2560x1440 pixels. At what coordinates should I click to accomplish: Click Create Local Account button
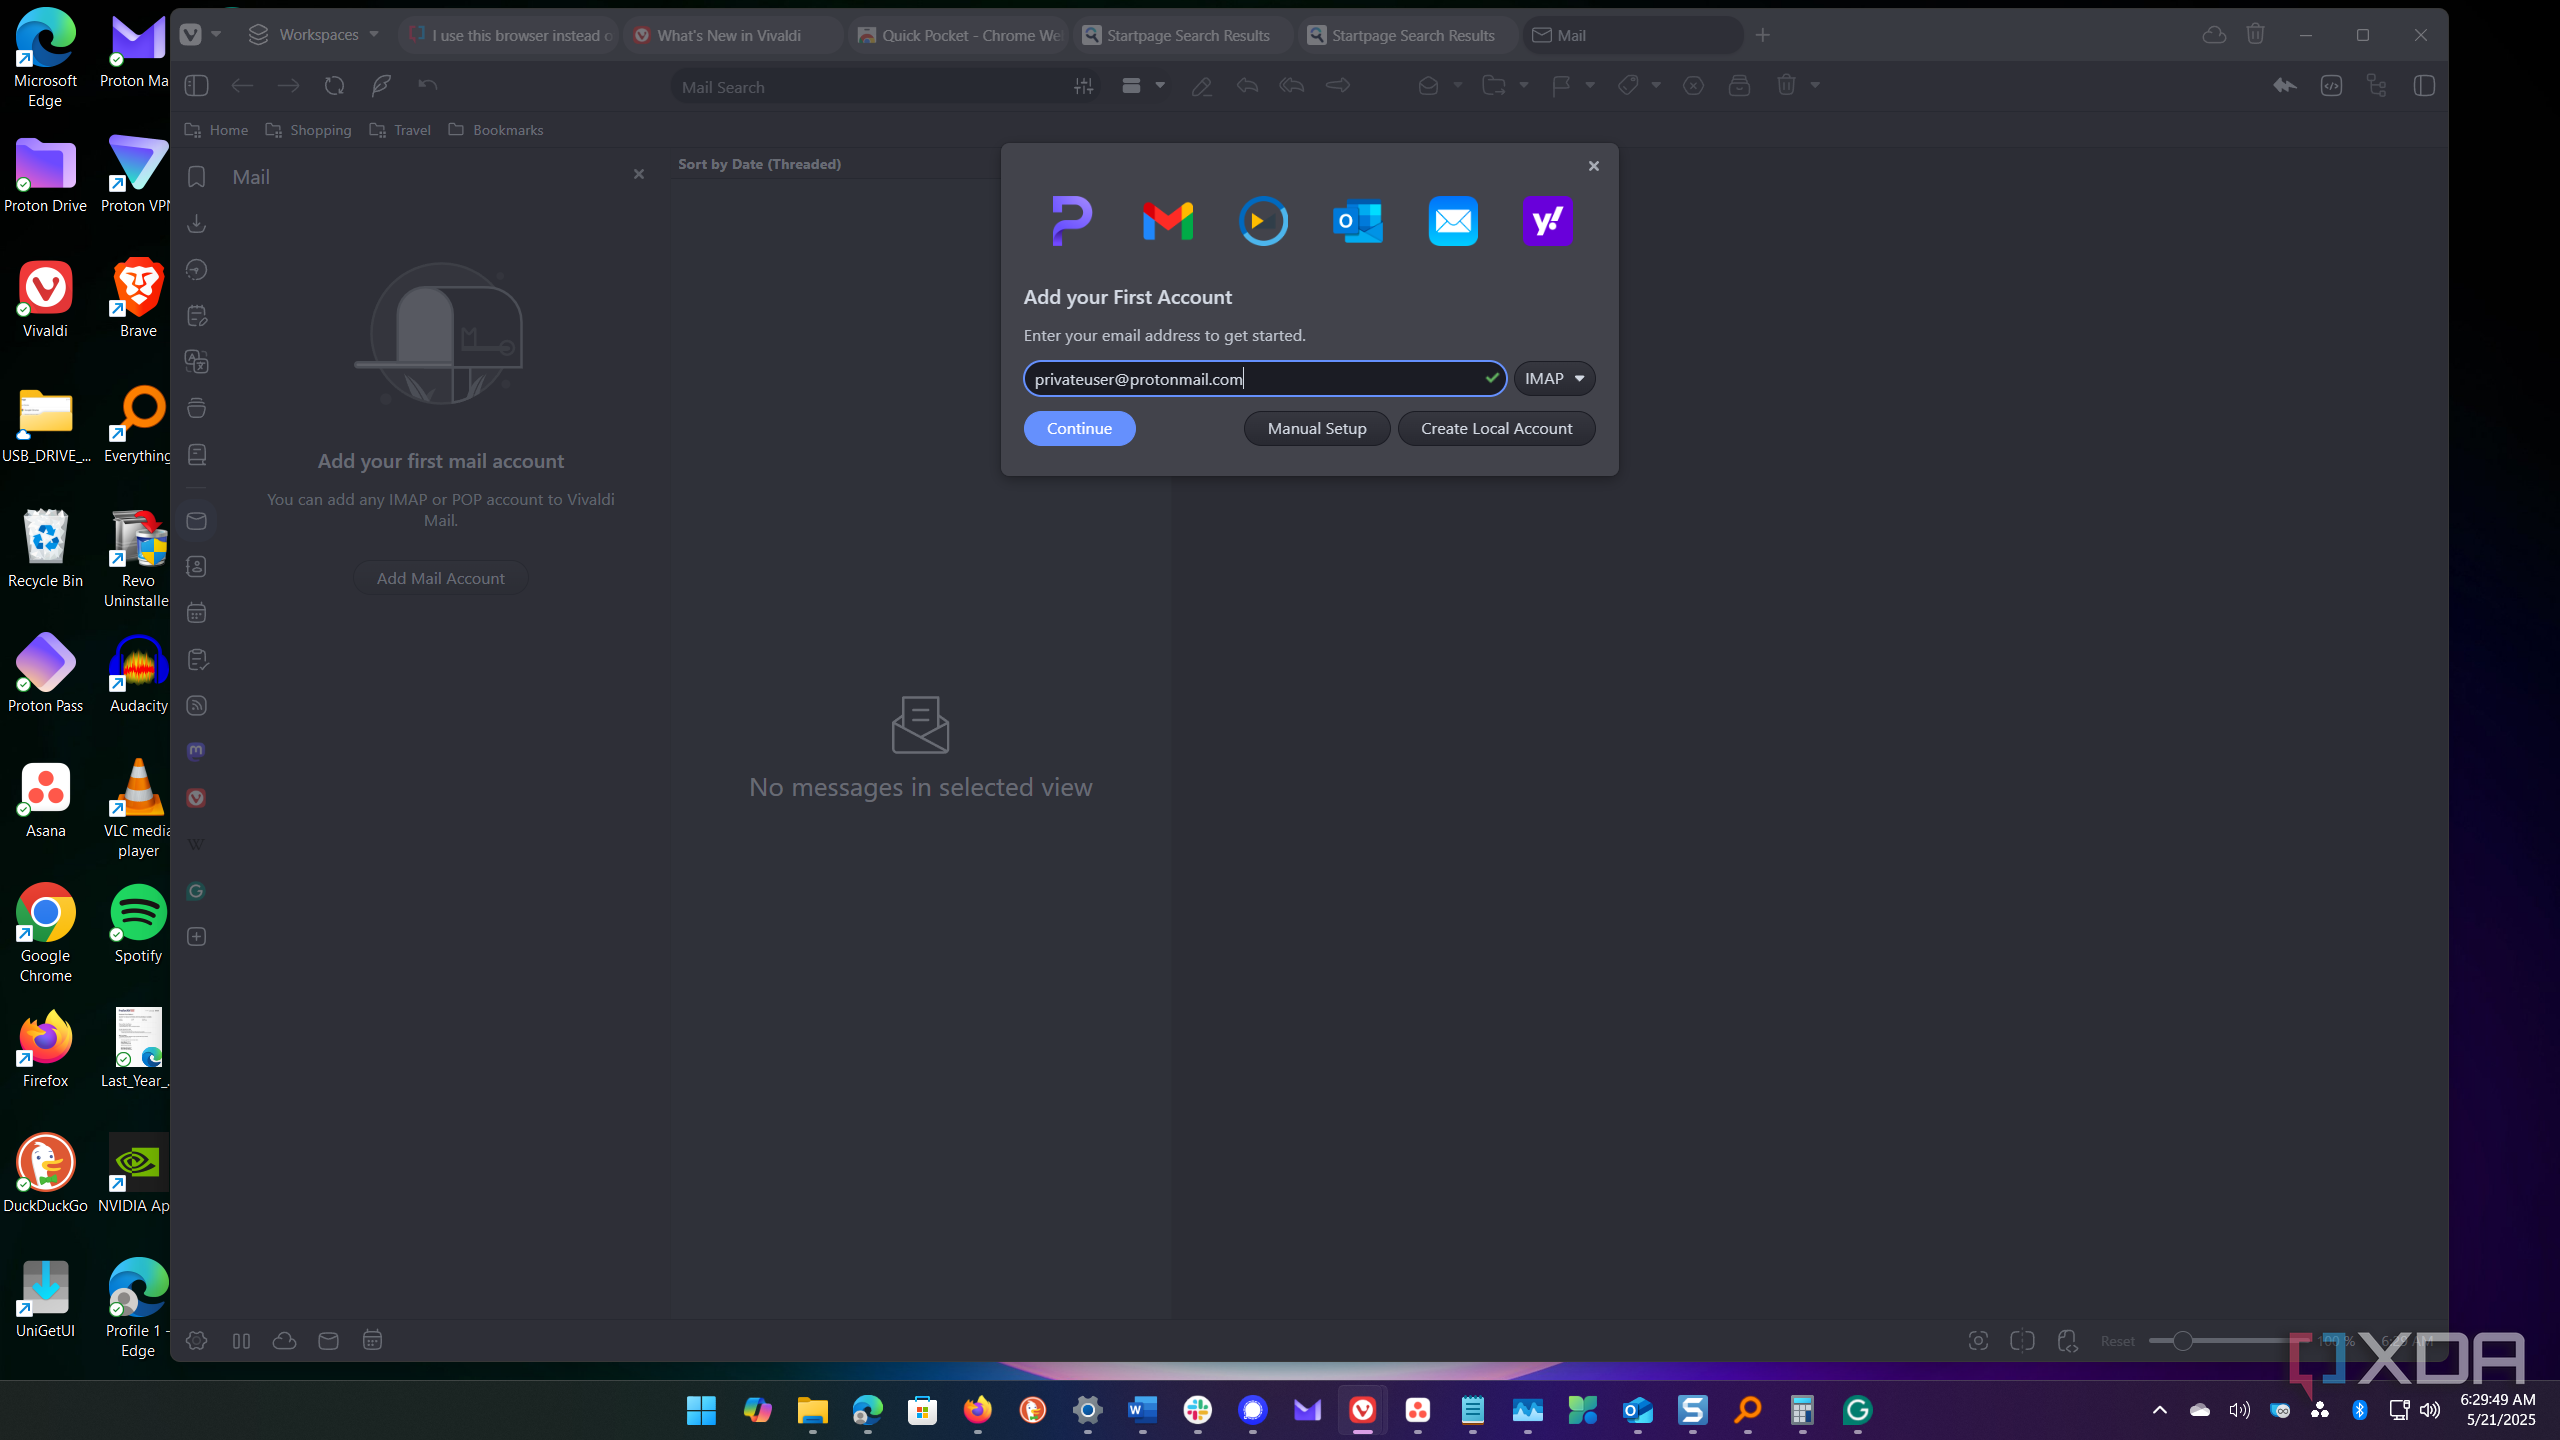(1496, 428)
